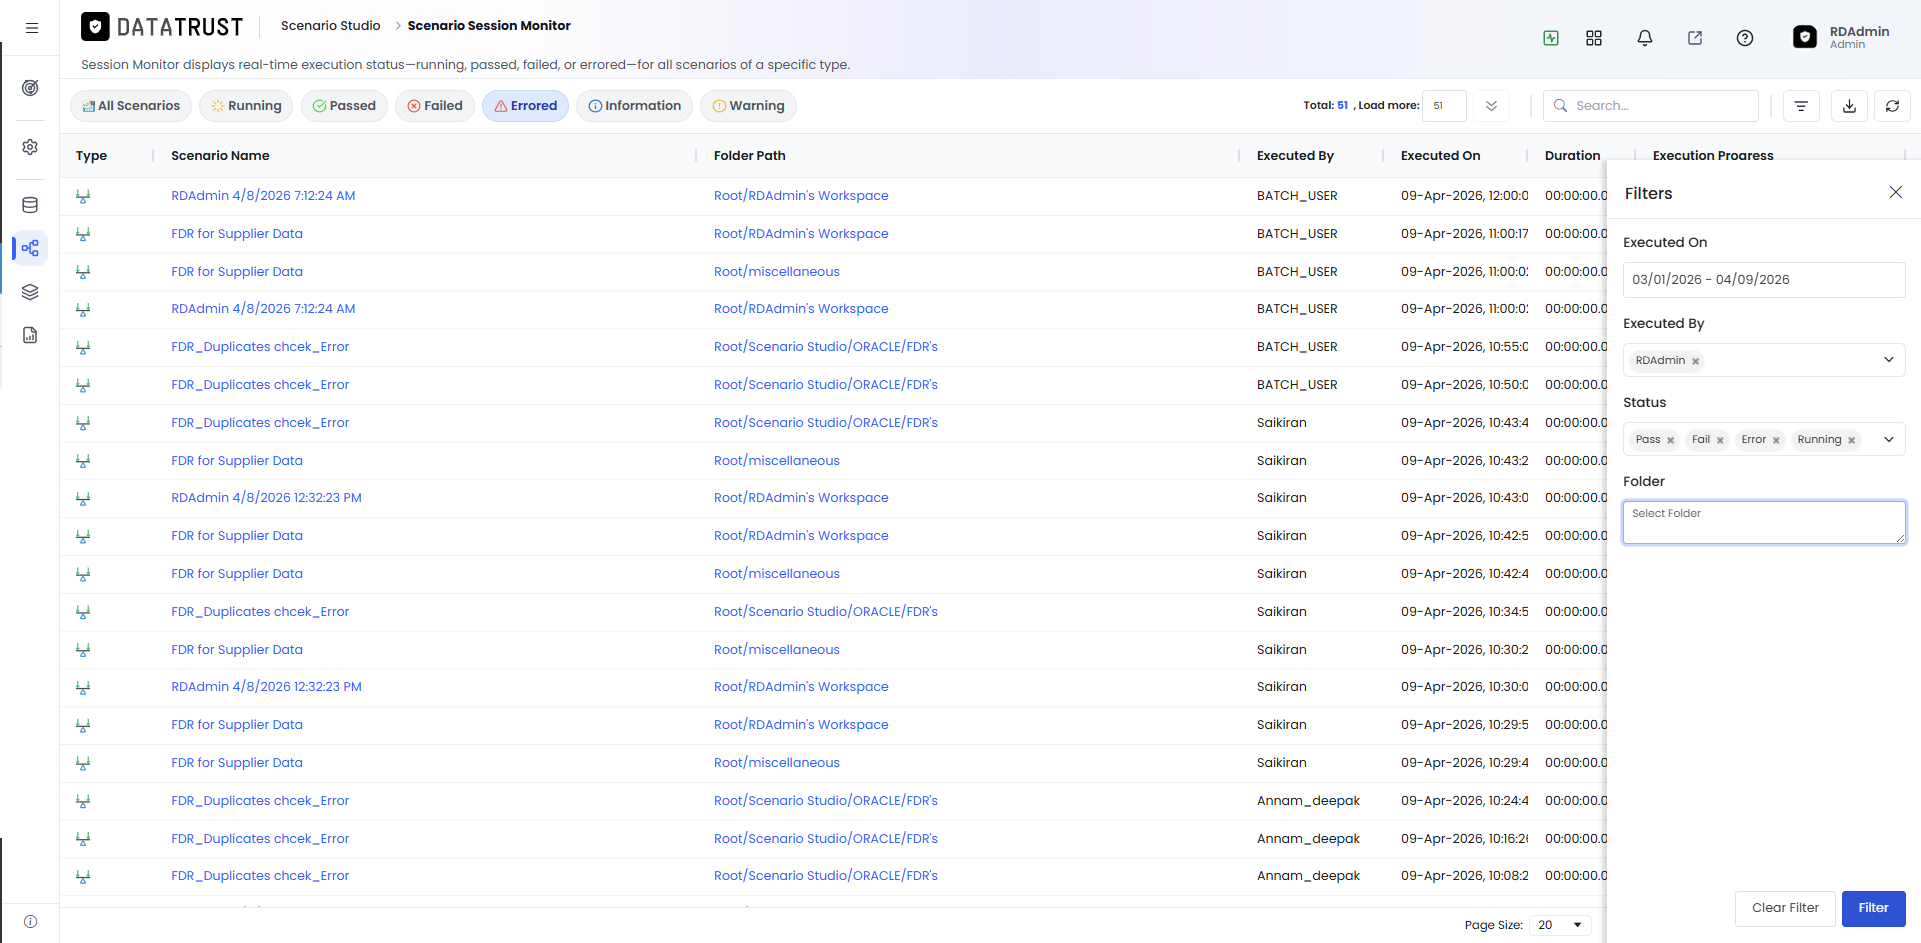This screenshot has width=1921, height=943.
Task: Open the layers icon in sidebar
Action: pyautogui.click(x=30, y=292)
